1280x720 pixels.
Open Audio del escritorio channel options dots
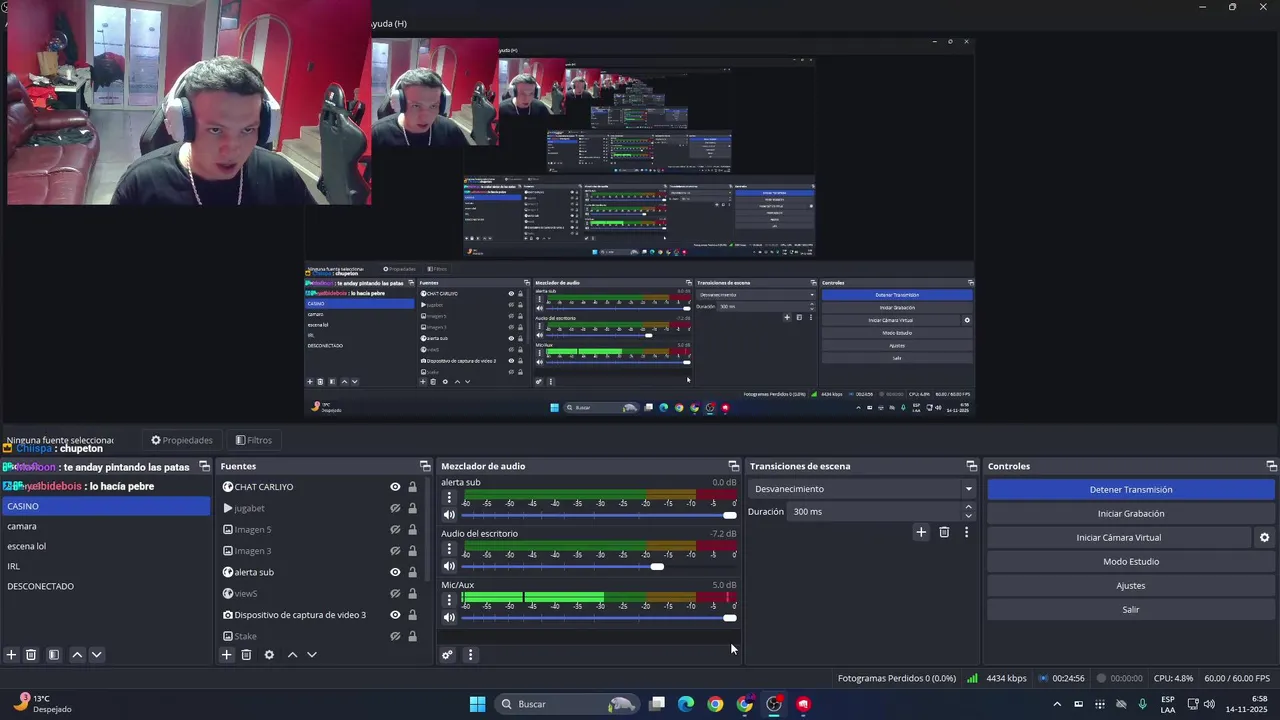coord(449,549)
